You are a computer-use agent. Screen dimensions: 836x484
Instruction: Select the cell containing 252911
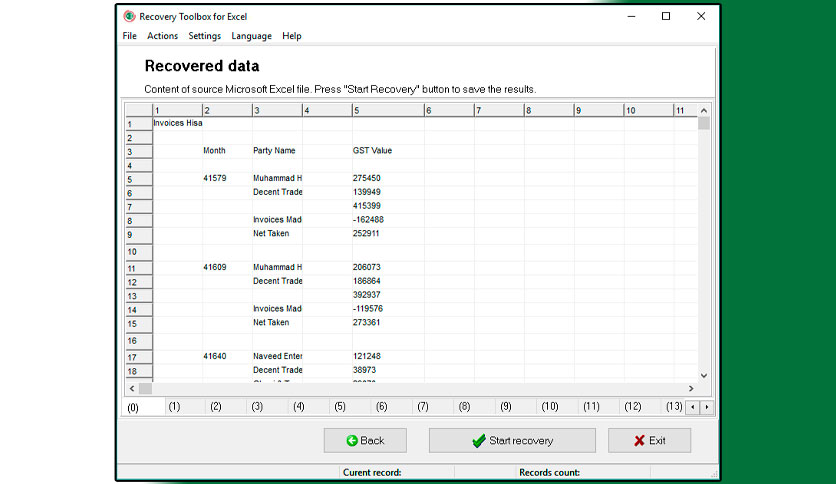pyautogui.click(x=388, y=234)
